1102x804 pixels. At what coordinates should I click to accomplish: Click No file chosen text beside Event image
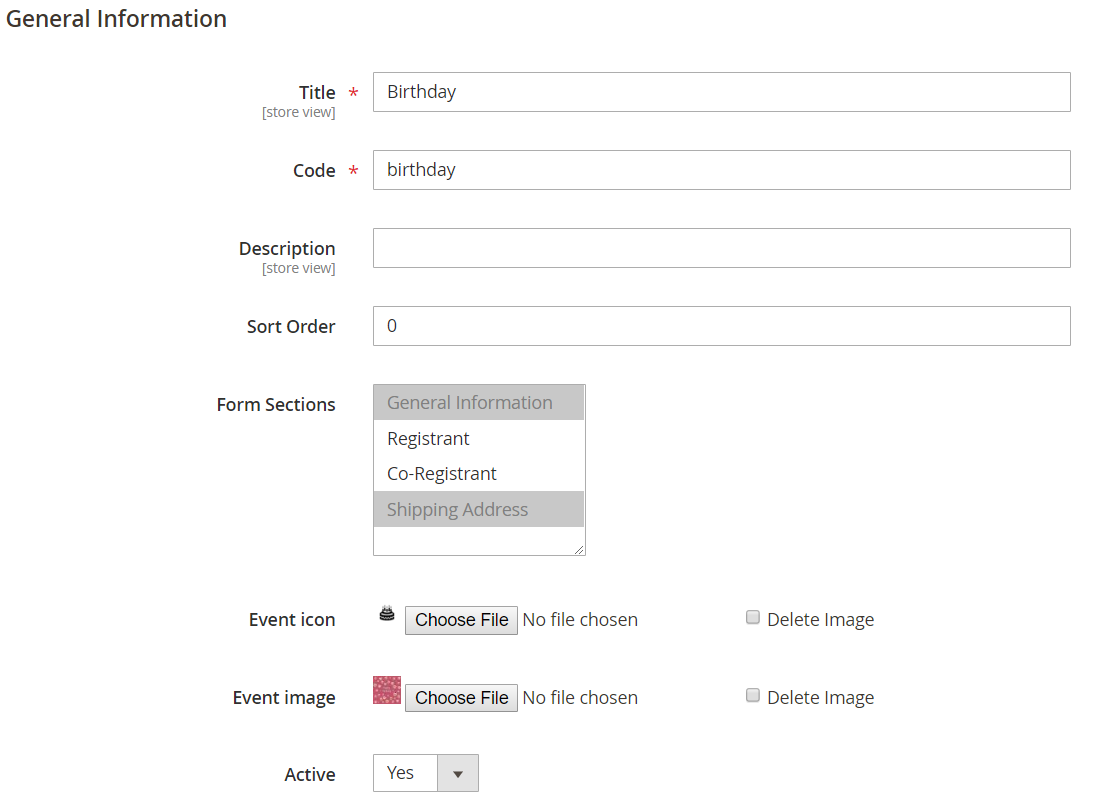click(580, 698)
